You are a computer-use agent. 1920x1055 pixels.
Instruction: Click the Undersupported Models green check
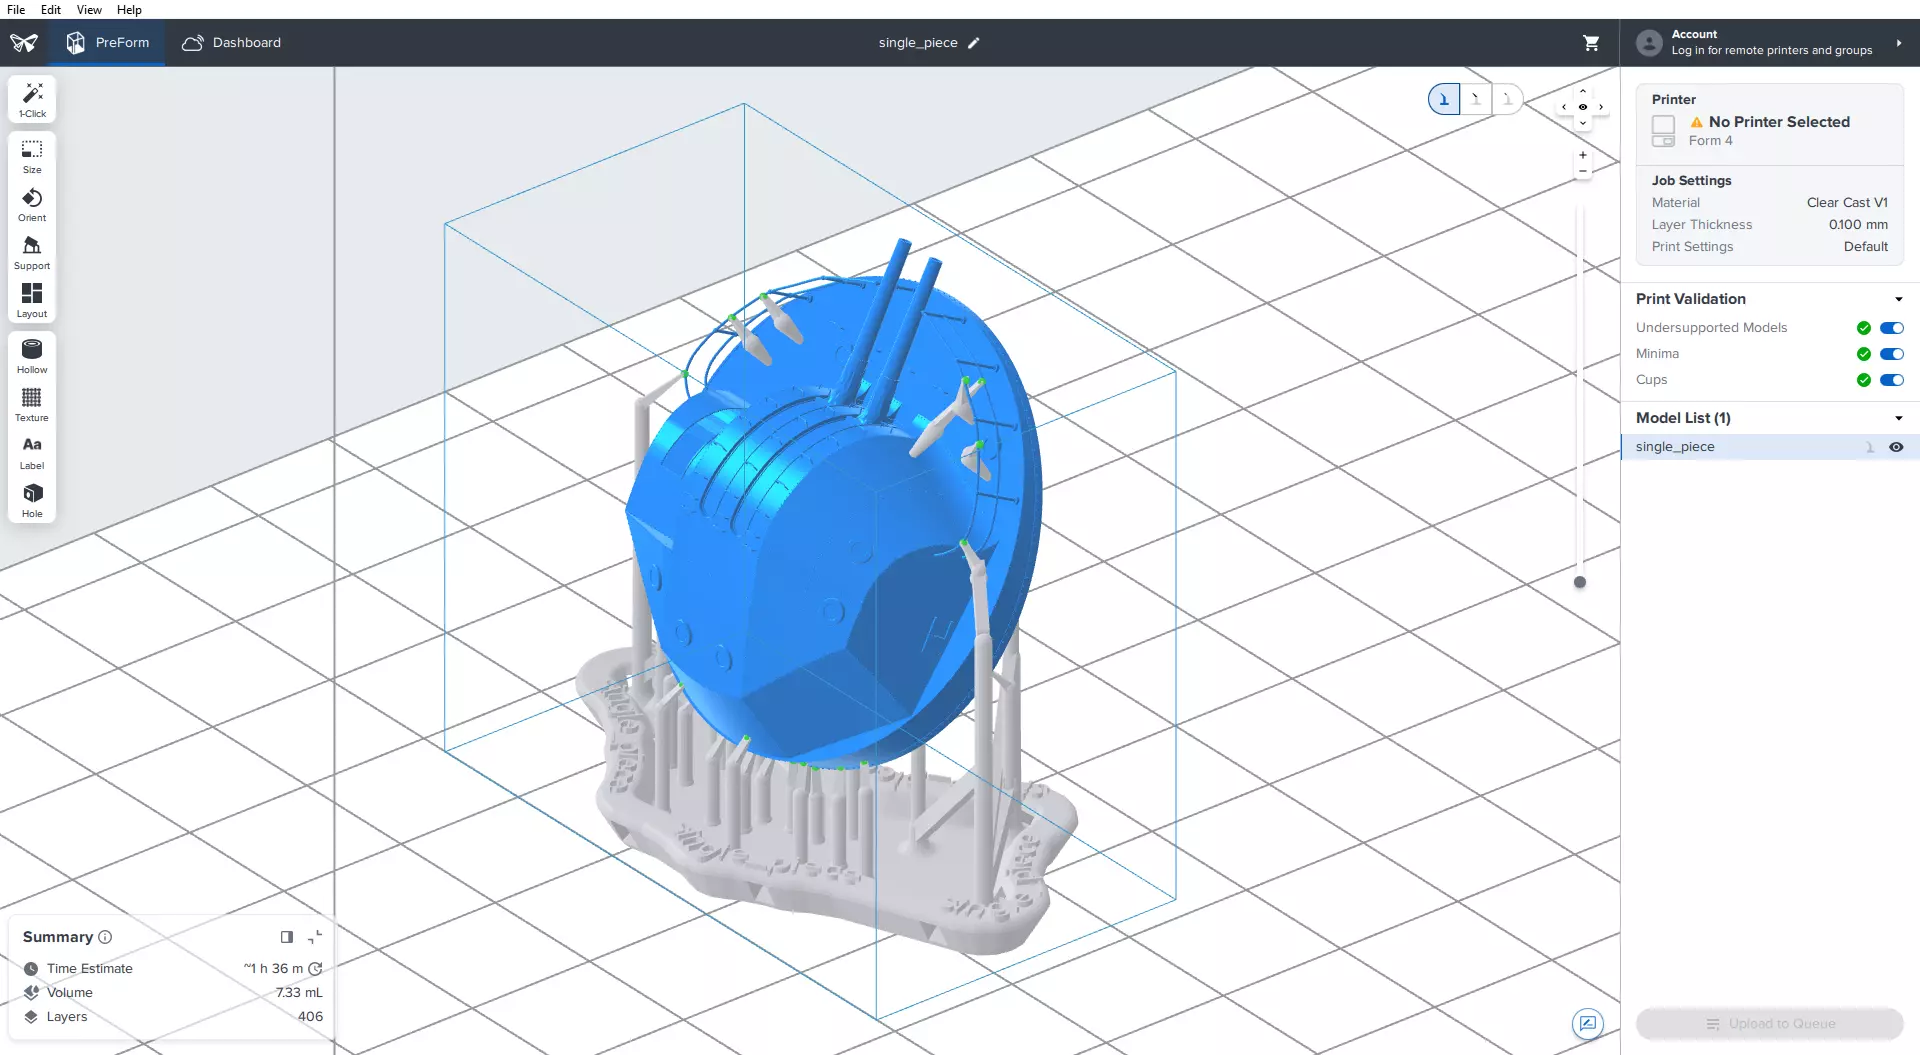click(x=1864, y=328)
